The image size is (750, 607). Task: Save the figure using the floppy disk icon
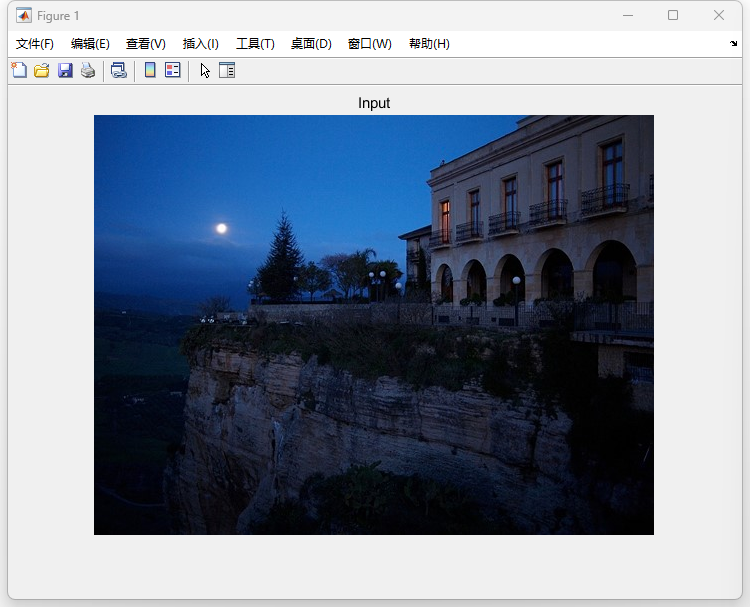pos(65,70)
